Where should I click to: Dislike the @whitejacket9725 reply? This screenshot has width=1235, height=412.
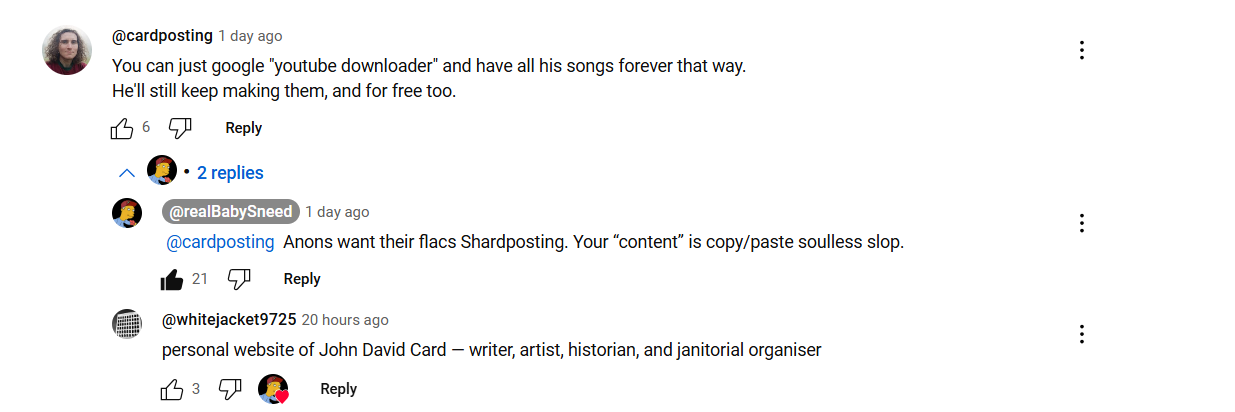230,389
